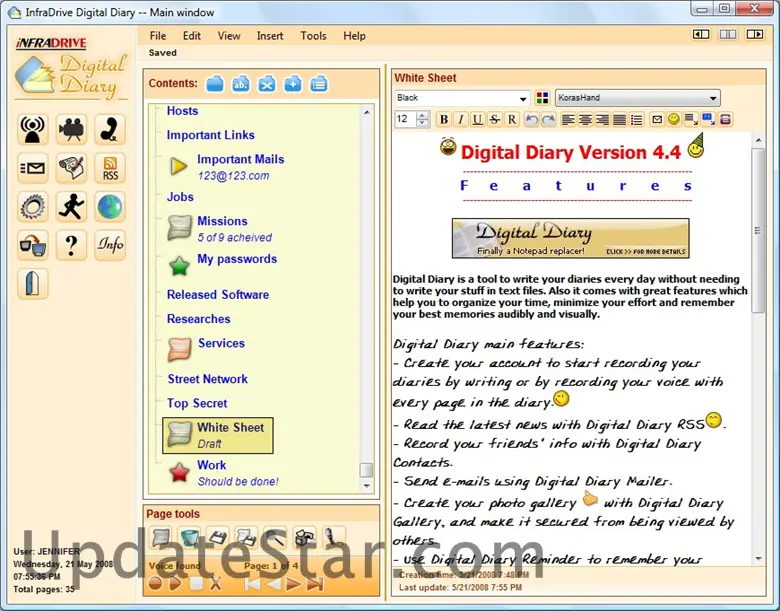Open the Help menu
780x611 pixels.
click(x=354, y=36)
